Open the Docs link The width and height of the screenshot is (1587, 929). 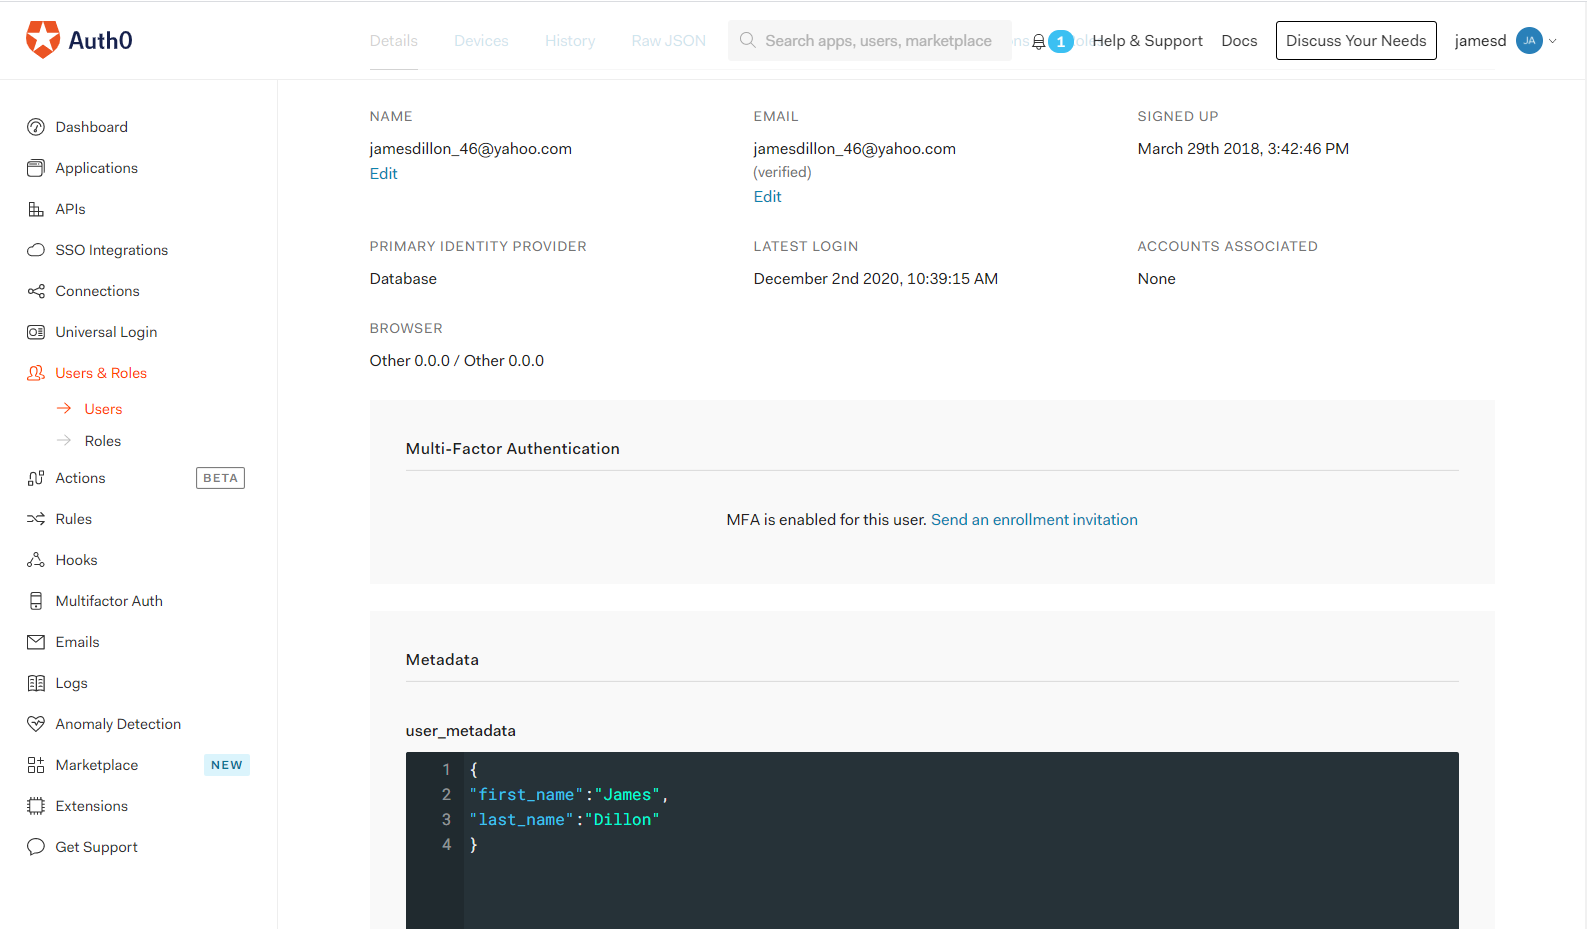tap(1239, 41)
